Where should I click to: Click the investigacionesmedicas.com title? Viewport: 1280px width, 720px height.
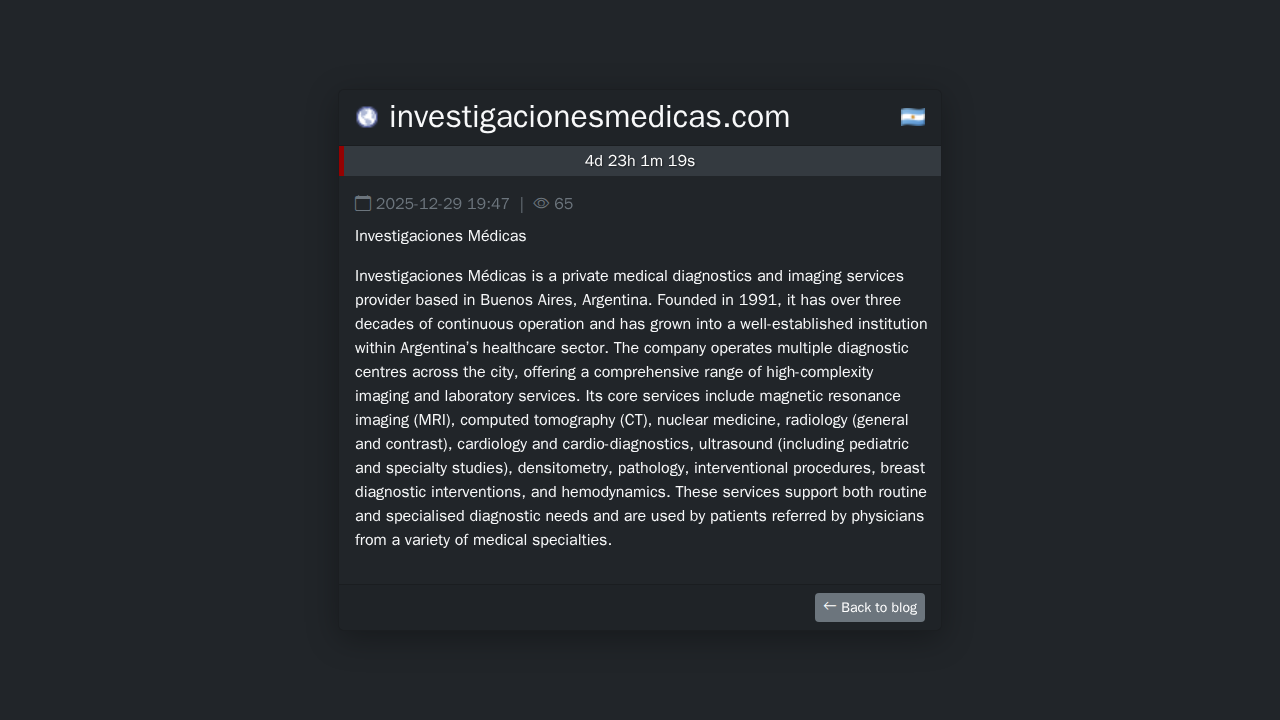click(x=589, y=117)
